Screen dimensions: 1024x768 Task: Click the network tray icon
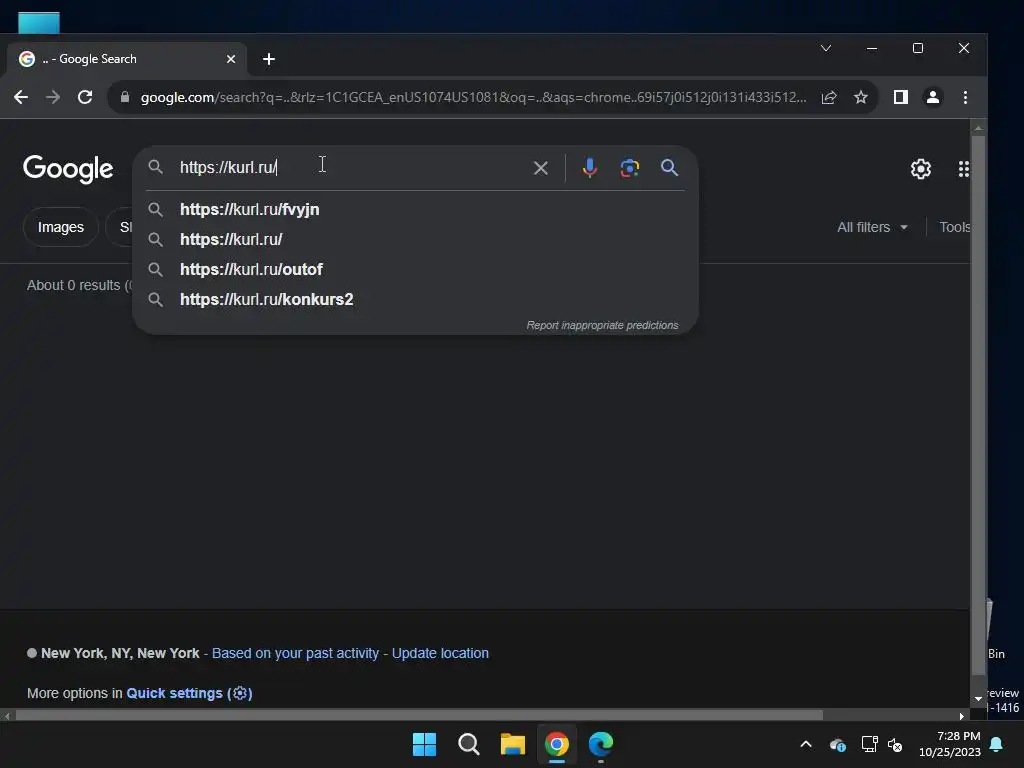click(869, 744)
